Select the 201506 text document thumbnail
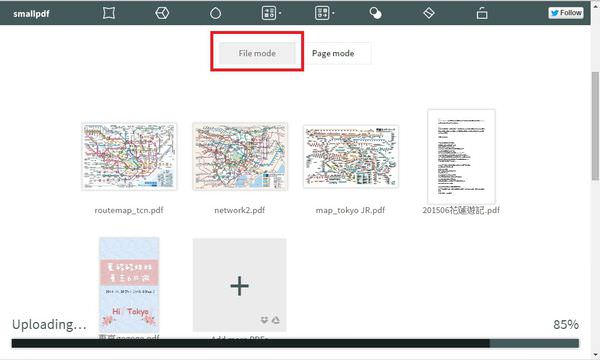Screen dimensions: 600x360 pos(461,156)
